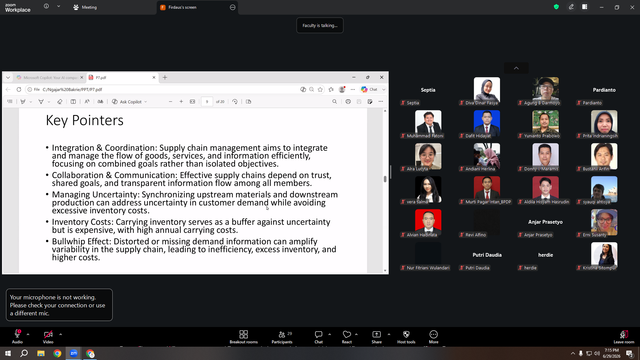This screenshot has width=640, height=360.
Task: Select Anjar Prasetyo's participant tile
Action: [545, 224]
